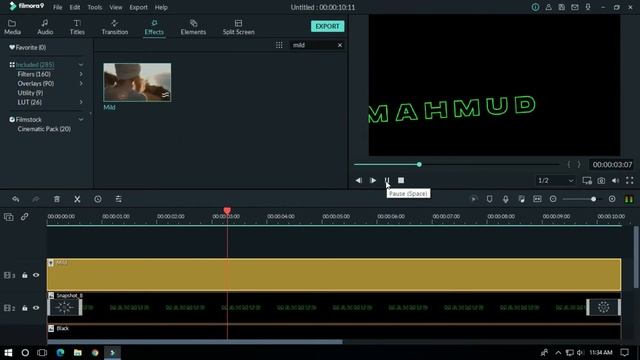Undo the last action
Image resolution: width=640 pixels, height=360 pixels.
[16, 199]
